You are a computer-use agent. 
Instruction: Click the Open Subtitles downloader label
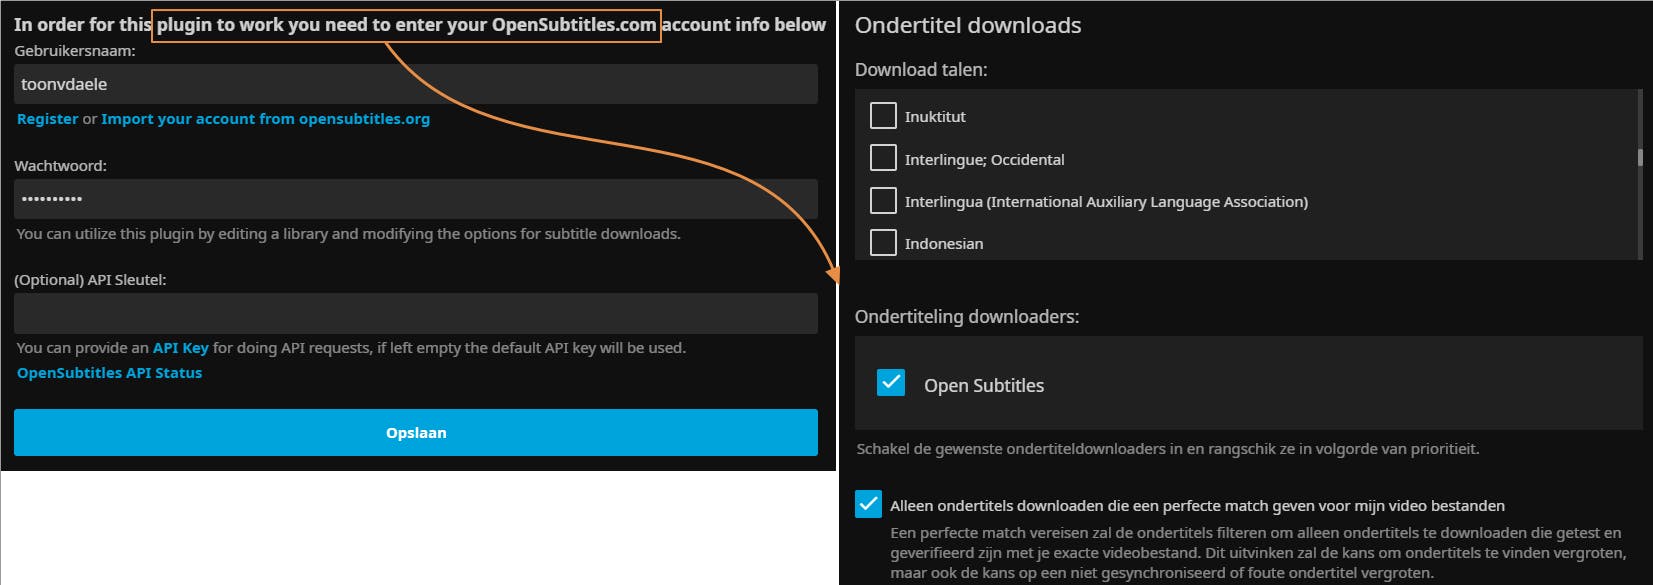(983, 386)
